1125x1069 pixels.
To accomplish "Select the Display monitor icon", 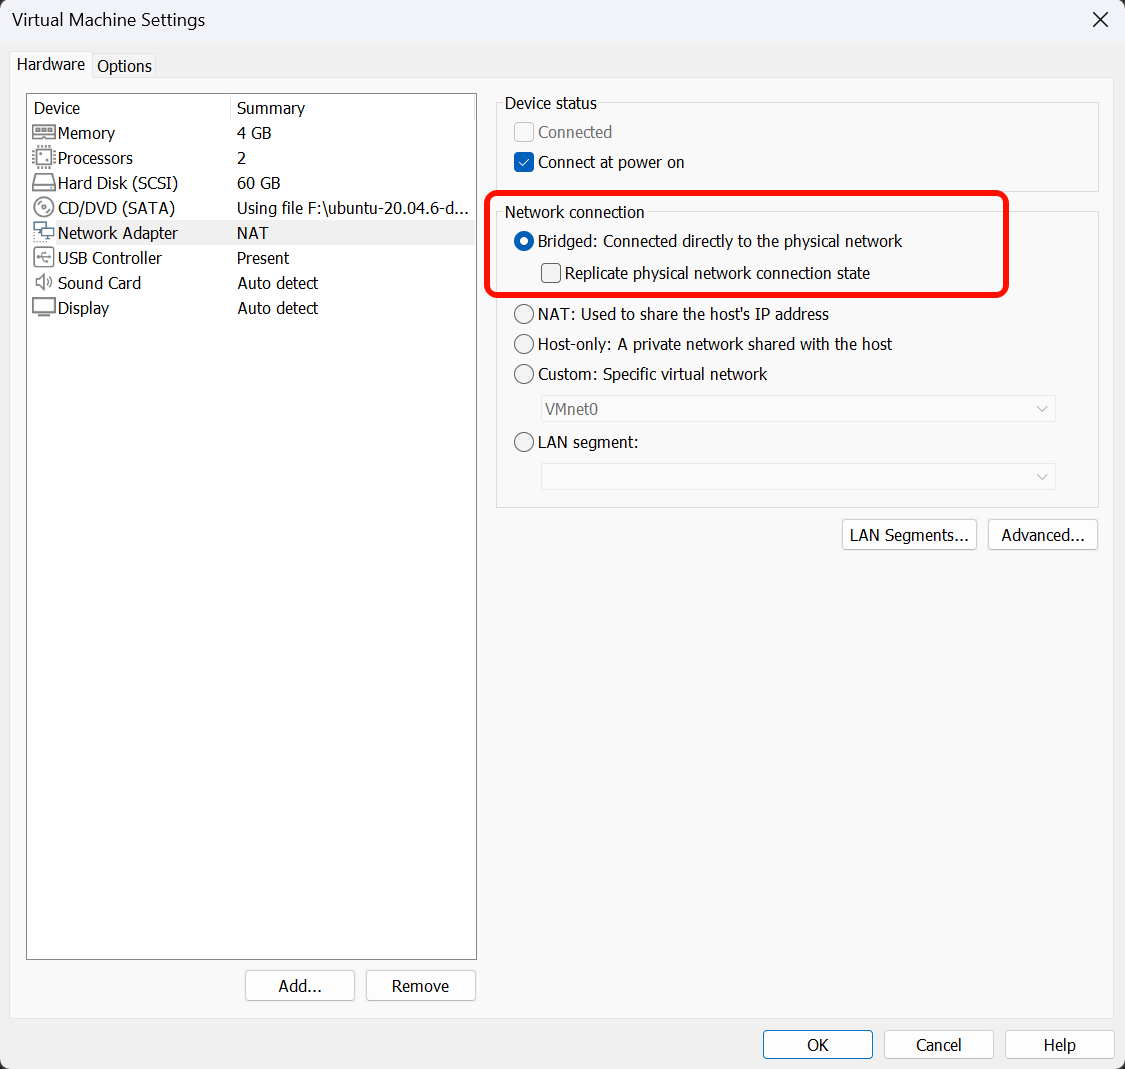I will coord(44,308).
